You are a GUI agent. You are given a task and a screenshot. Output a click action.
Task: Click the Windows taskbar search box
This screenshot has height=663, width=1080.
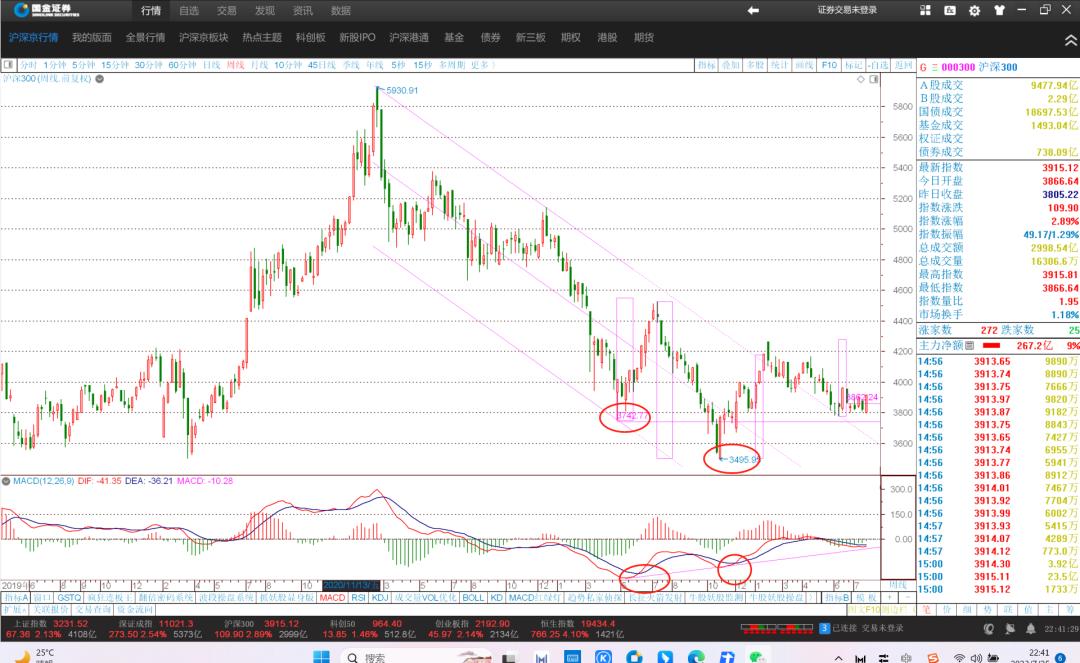400,657
